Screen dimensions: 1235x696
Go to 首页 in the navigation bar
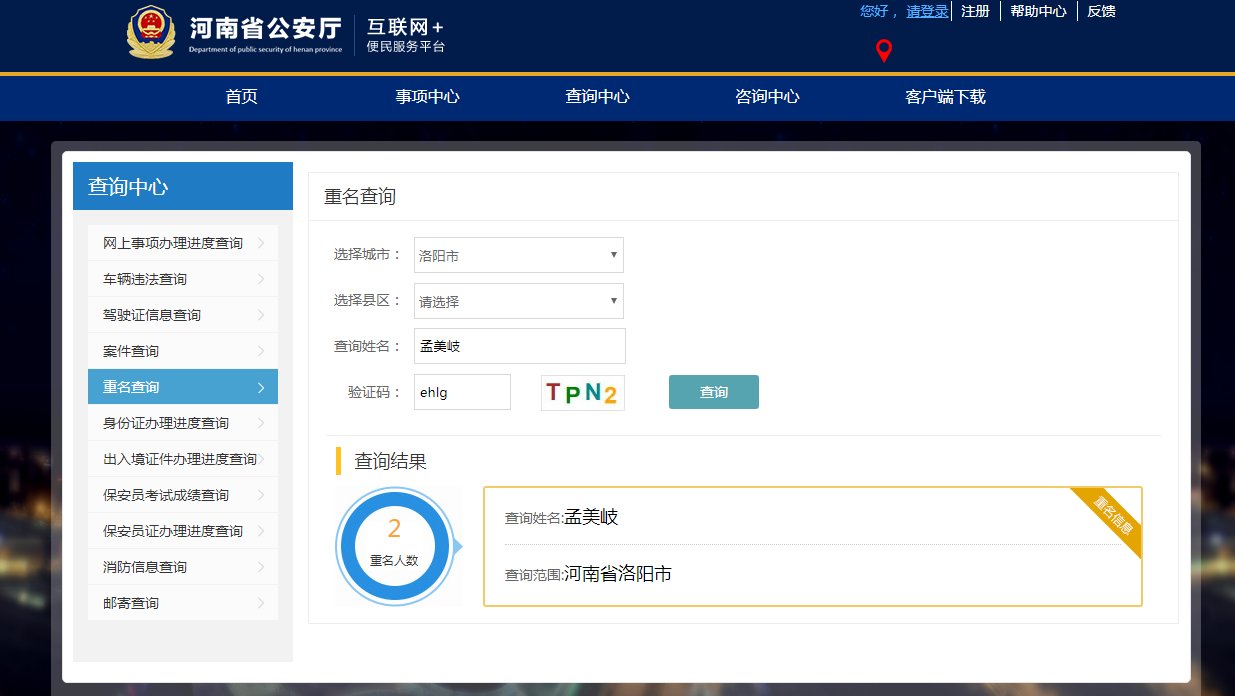240,97
